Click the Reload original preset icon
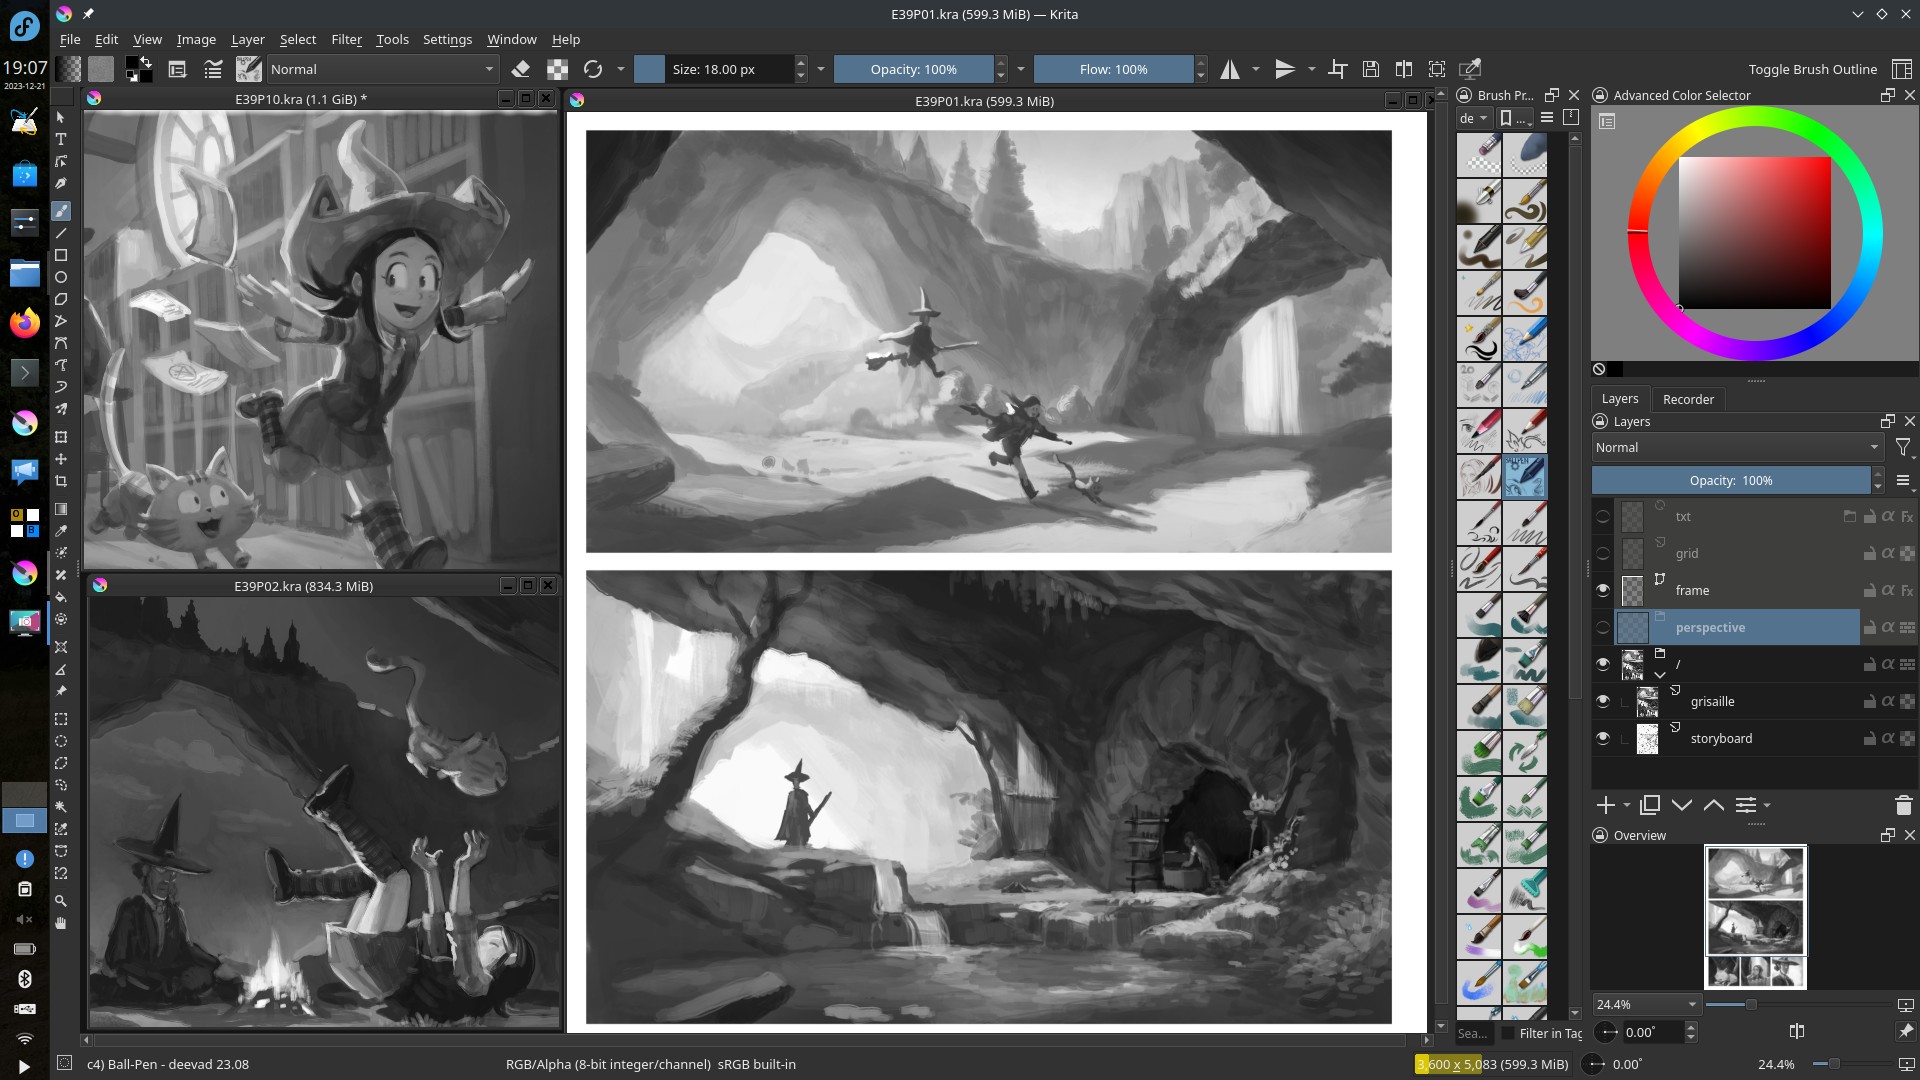Screen dimensions: 1920x1080 coord(593,69)
